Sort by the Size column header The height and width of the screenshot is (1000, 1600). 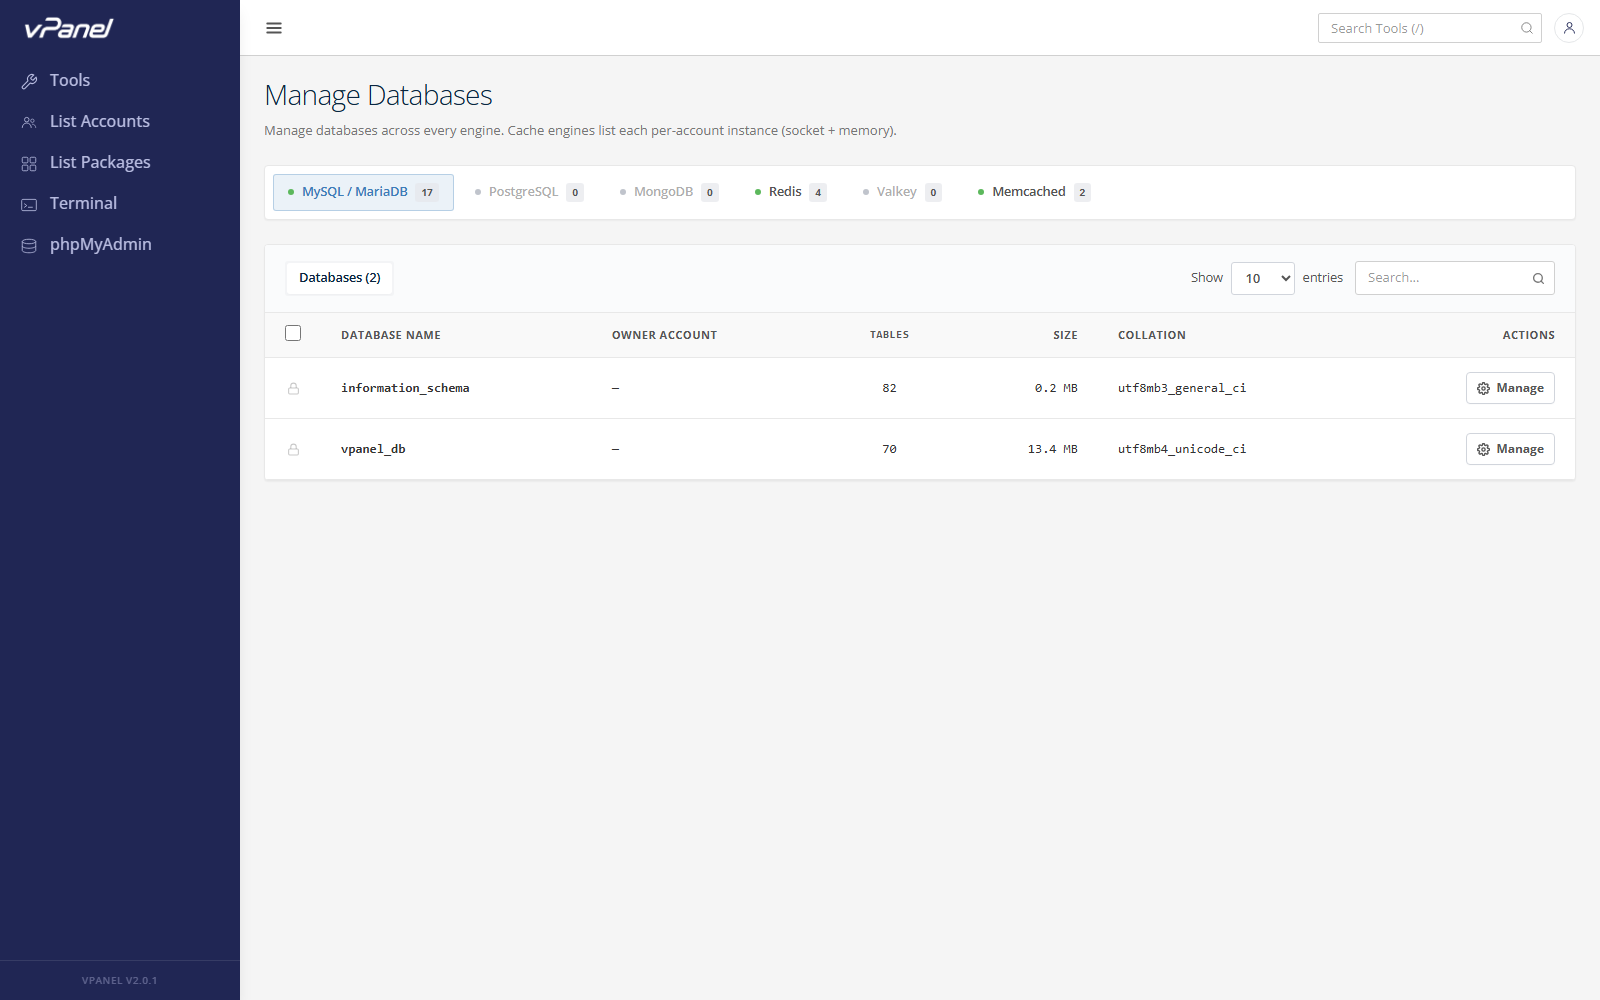[x=1065, y=335]
